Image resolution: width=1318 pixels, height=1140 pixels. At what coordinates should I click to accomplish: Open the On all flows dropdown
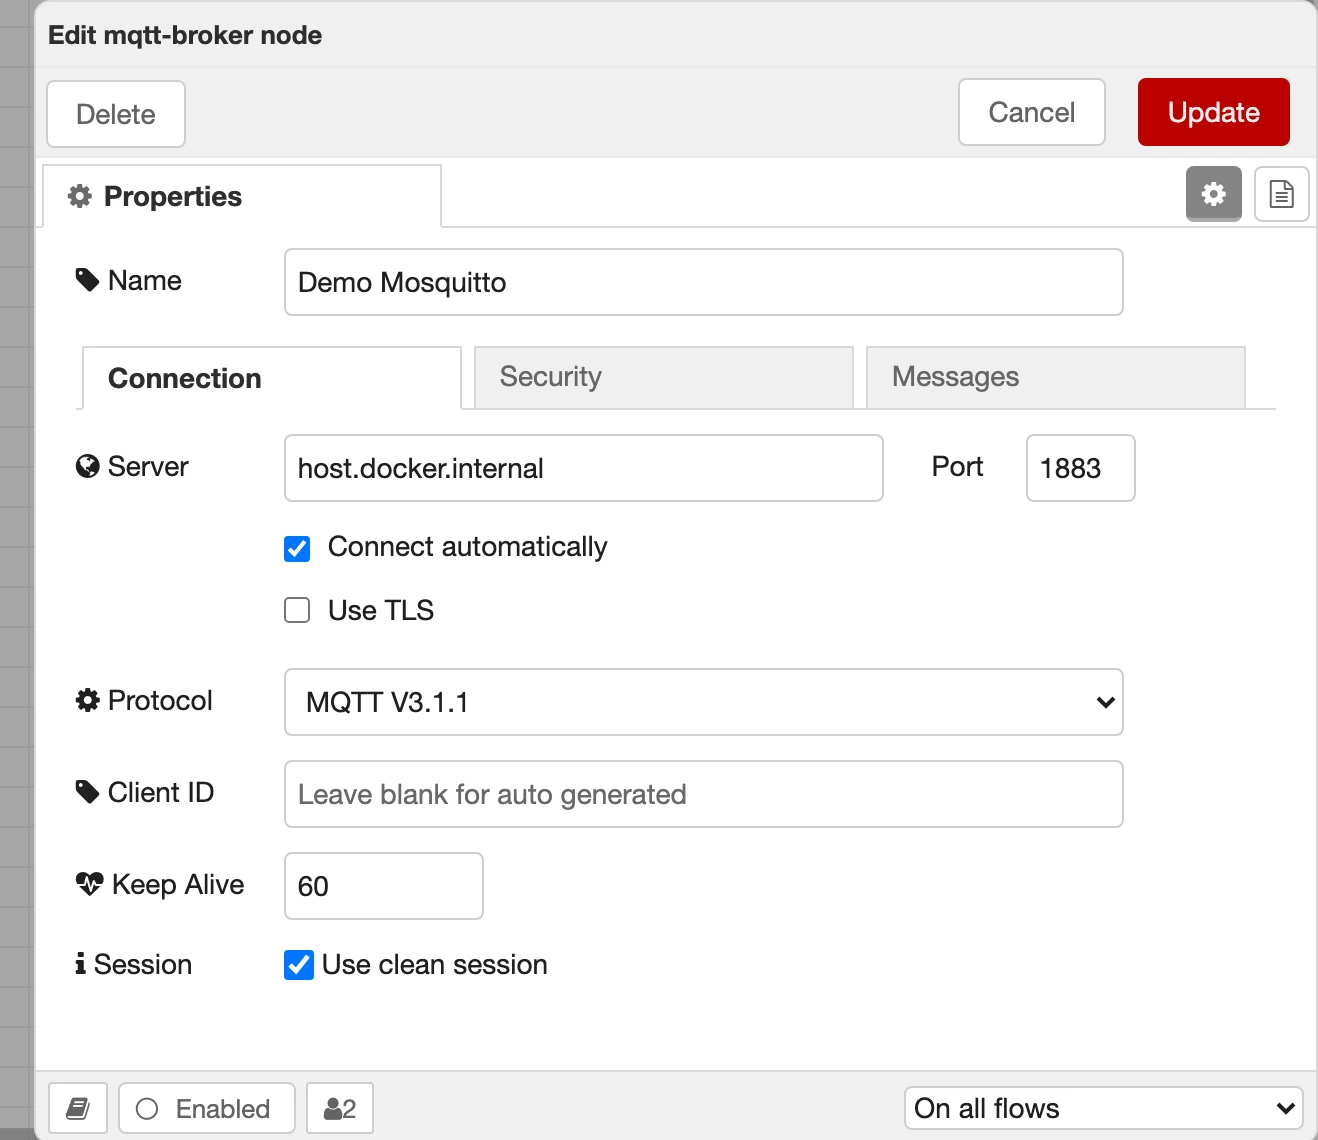1104,1108
